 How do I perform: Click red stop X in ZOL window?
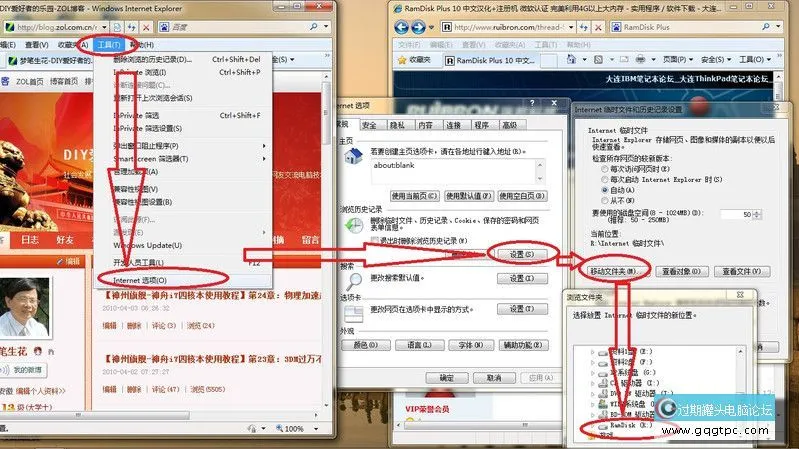tap(146, 27)
